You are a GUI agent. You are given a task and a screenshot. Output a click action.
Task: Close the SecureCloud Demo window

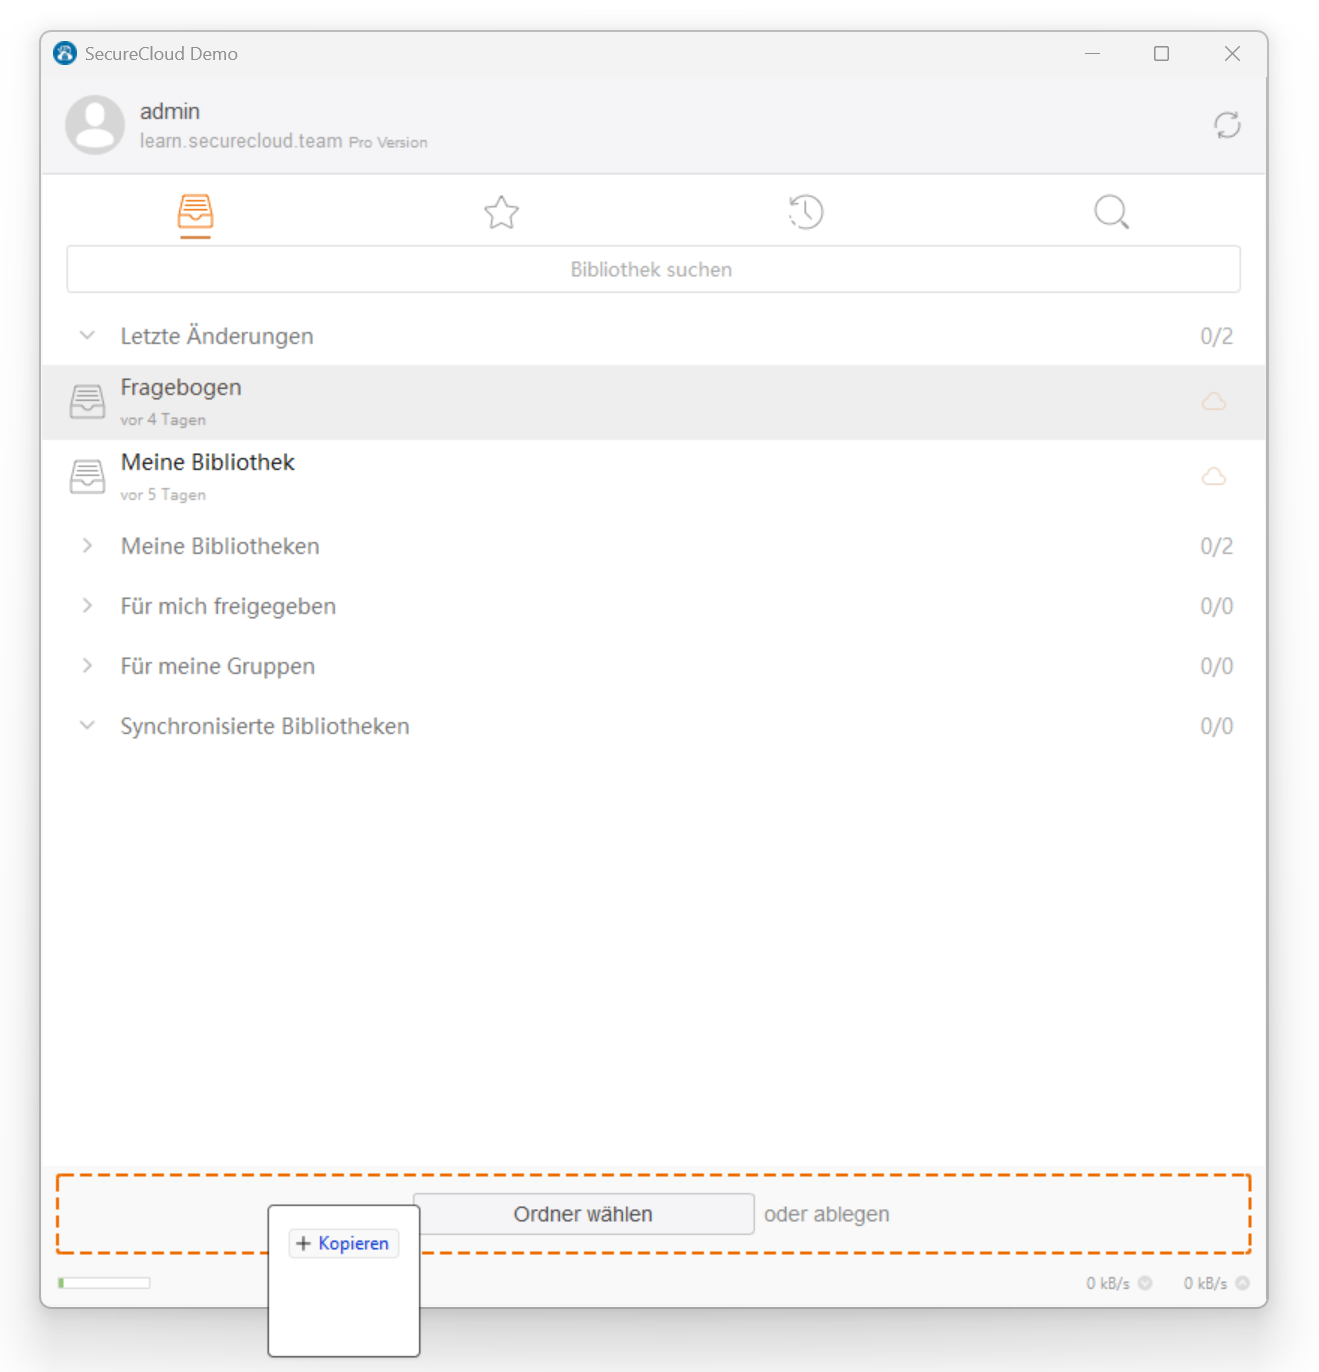[x=1232, y=53]
